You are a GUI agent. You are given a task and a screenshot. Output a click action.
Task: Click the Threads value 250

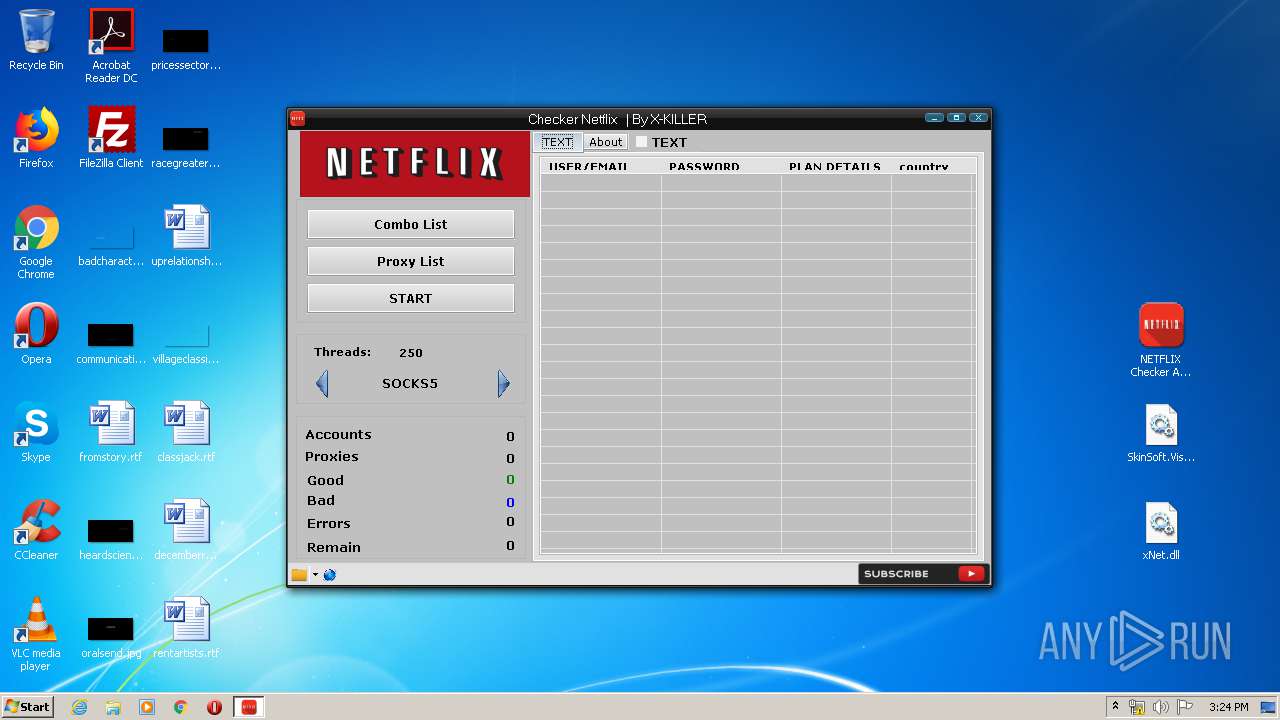pos(411,353)
